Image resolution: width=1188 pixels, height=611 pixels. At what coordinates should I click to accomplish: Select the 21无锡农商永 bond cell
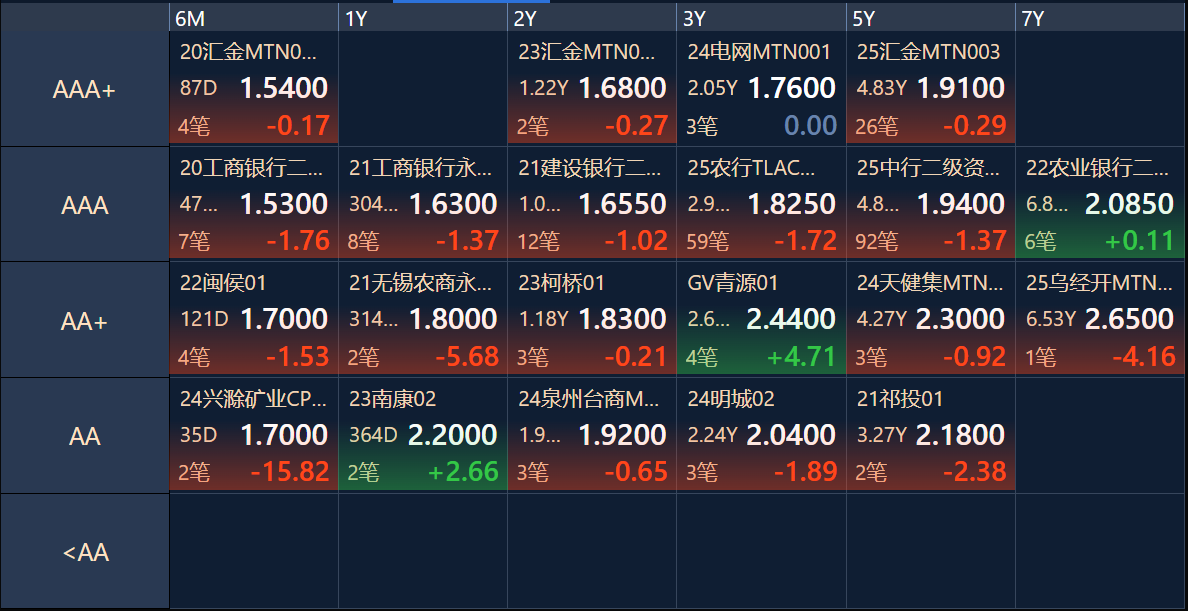point(423,319)
